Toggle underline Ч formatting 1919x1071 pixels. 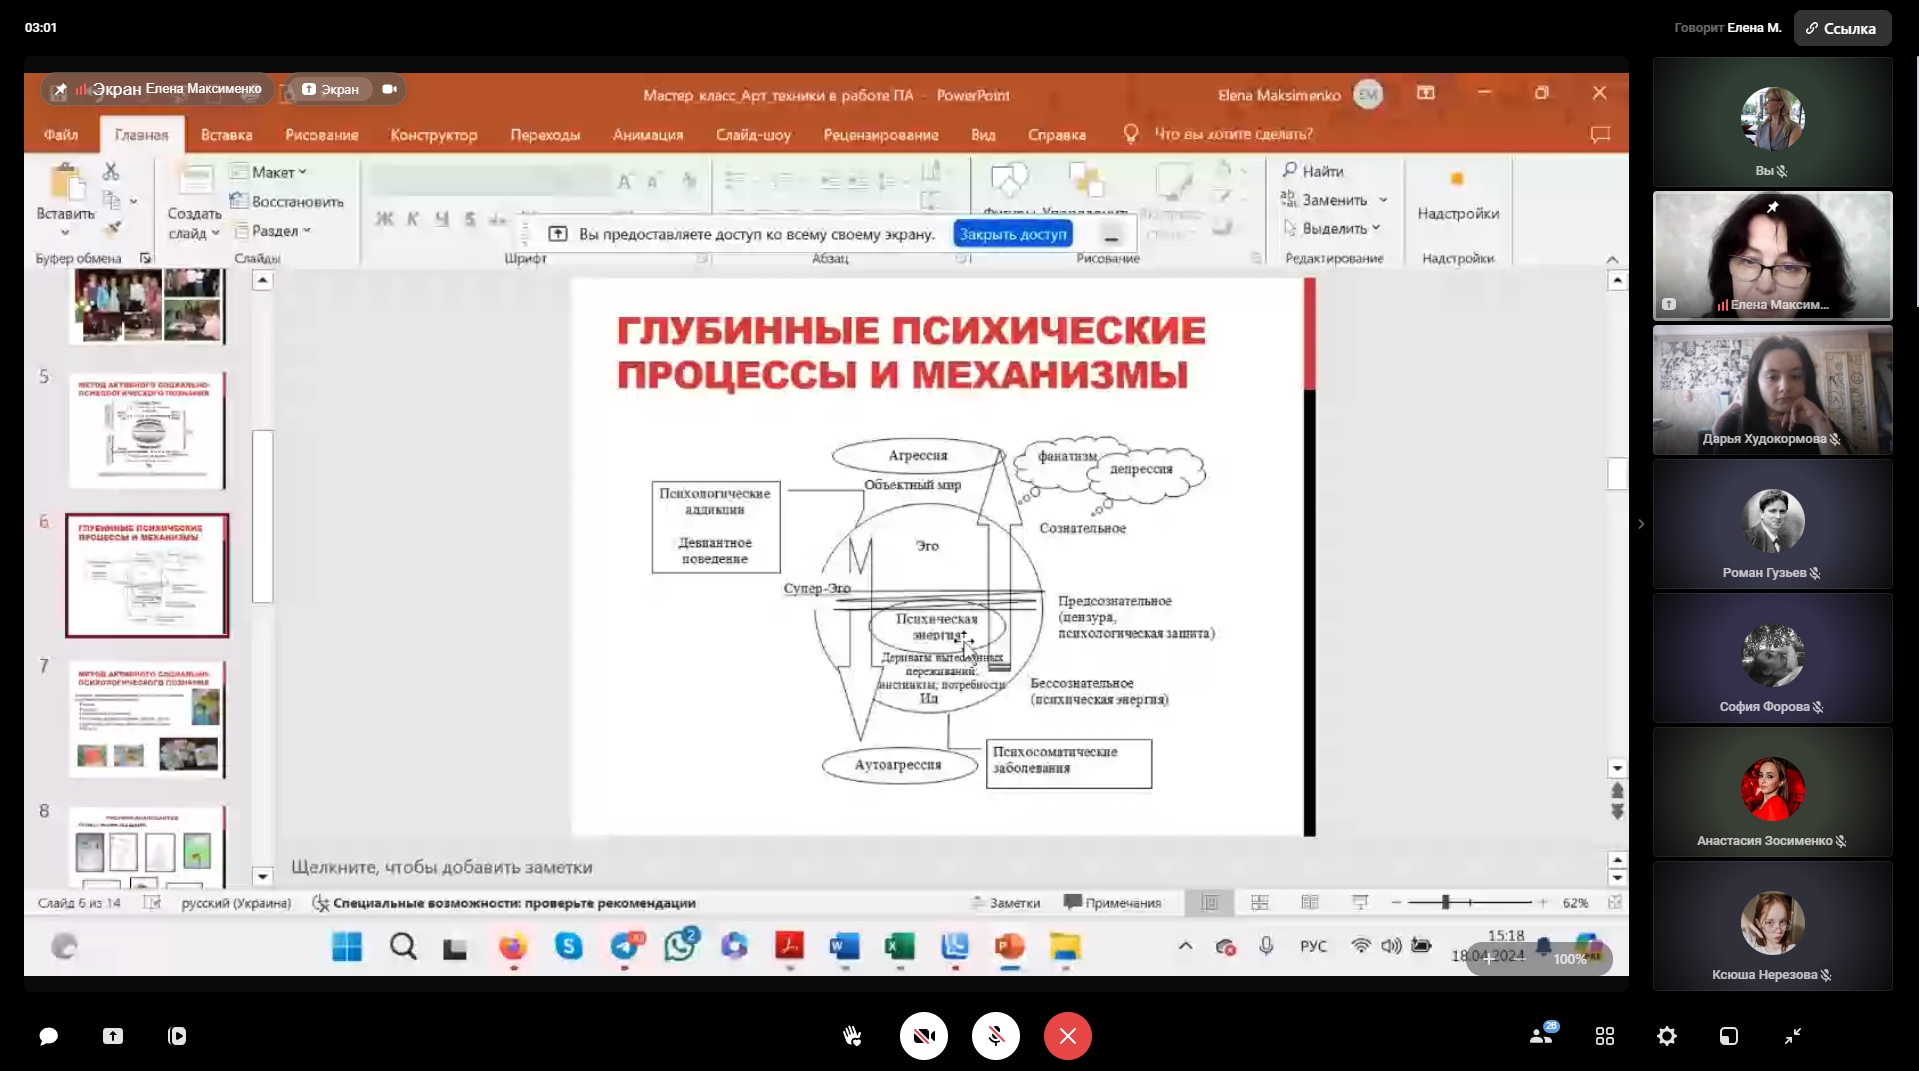[441, 219]
